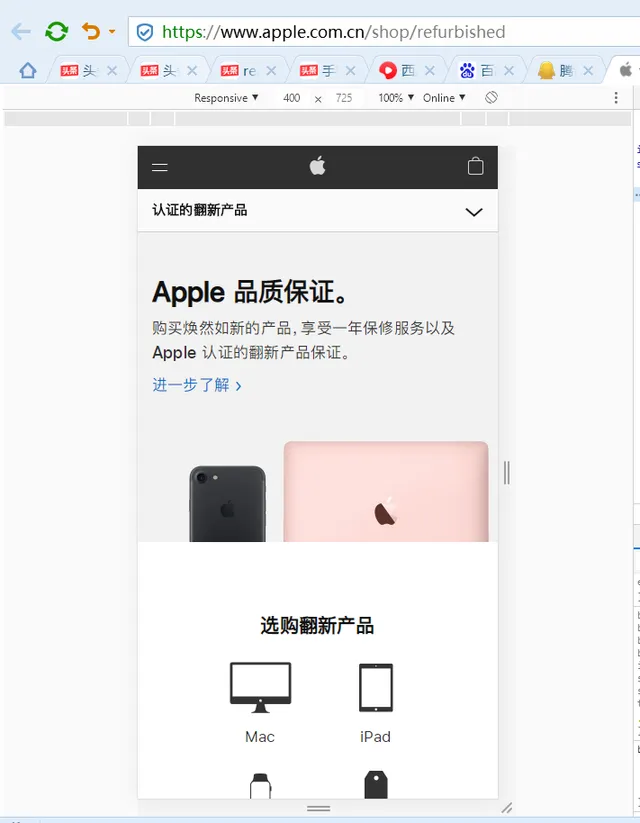The width and height of the screenshot is (640, 823).
Task: Reload the page with the green refresh icon
Action: (56, 31)
